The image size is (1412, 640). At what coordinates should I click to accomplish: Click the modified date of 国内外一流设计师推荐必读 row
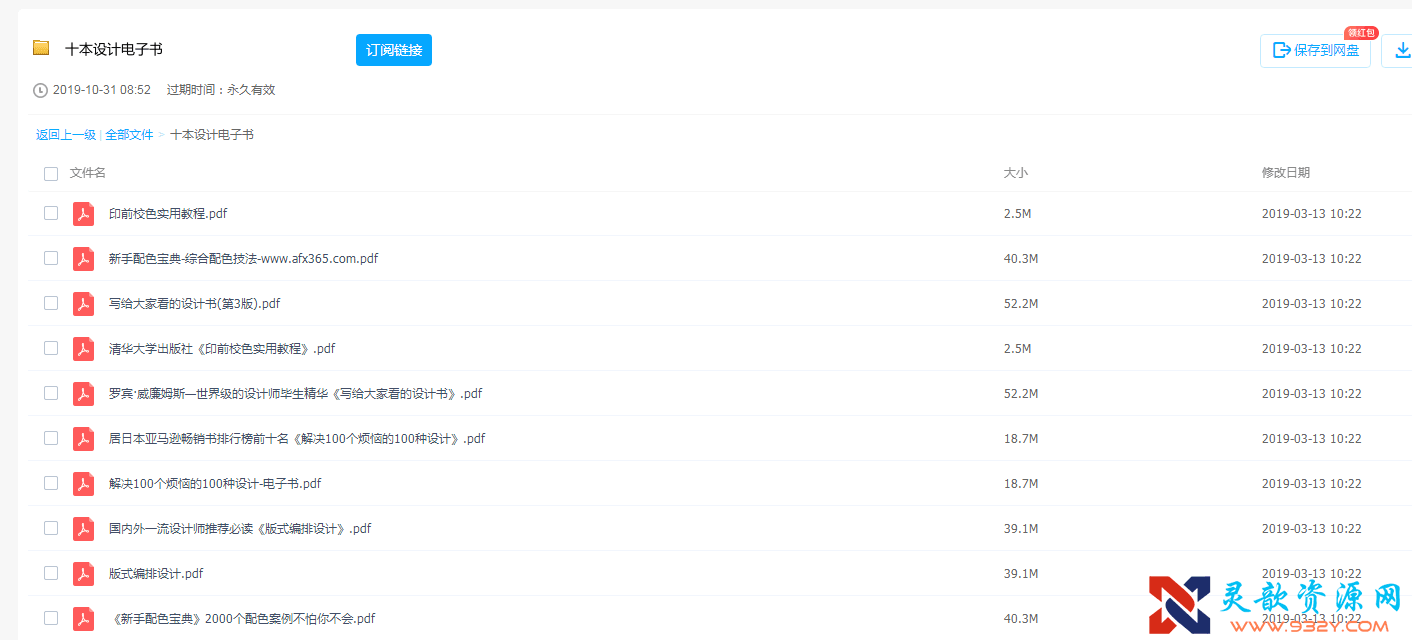pos(1312,529)
